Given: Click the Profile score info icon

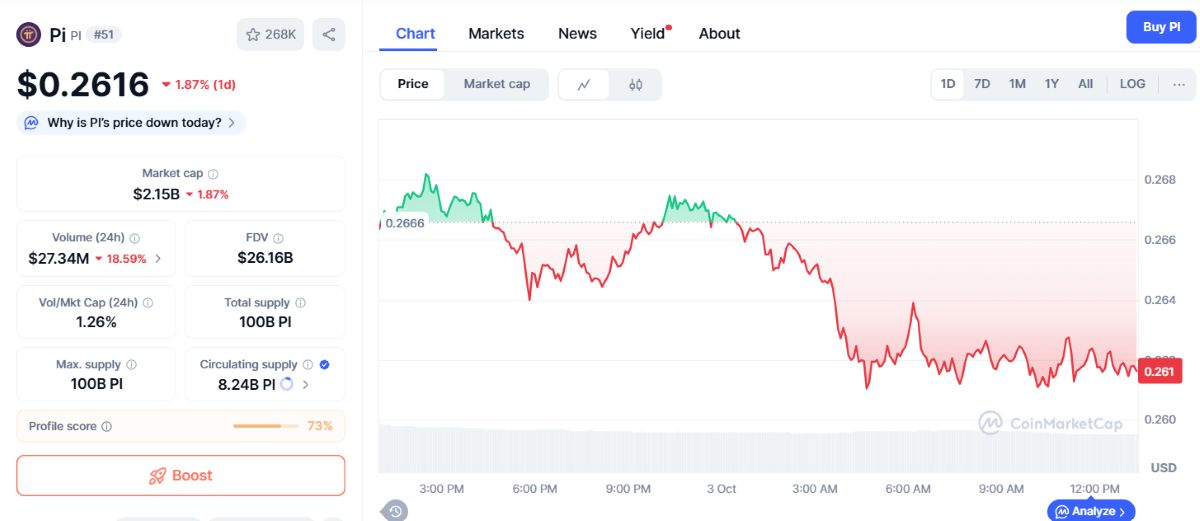Looking at the screenshot, I should tap(107, 426).
